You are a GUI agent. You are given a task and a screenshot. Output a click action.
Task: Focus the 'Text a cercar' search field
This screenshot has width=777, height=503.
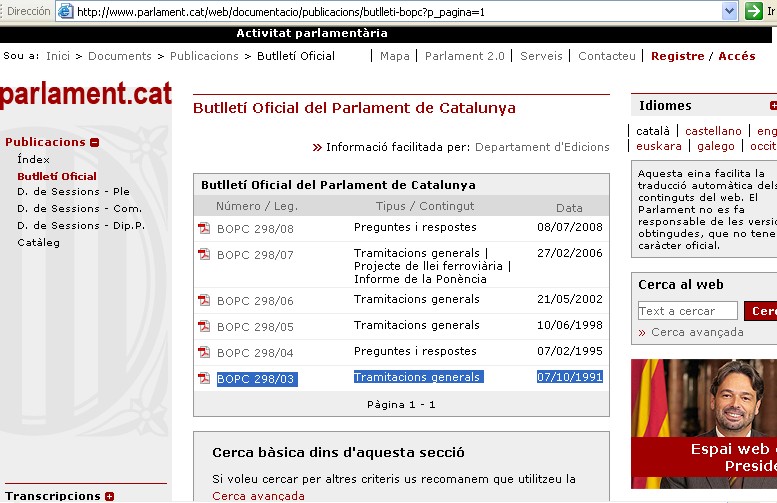tap(688, 311)
